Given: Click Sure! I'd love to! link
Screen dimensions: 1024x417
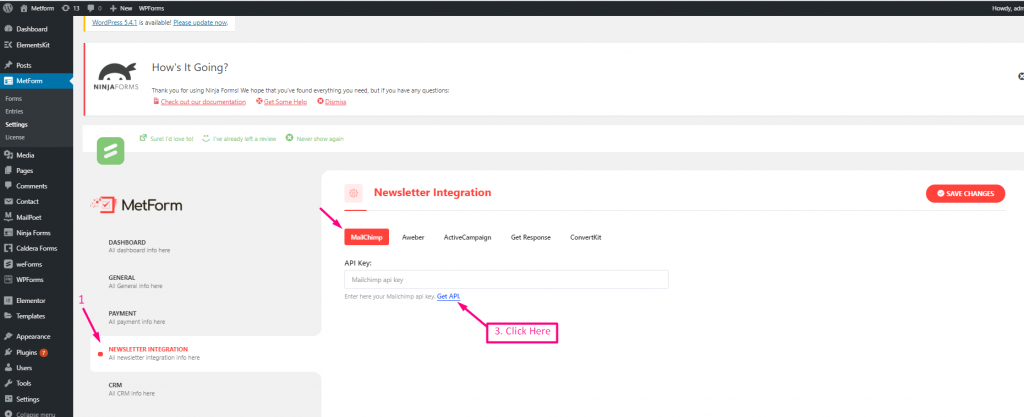Looking at the screenshot, I should (172, 138).
